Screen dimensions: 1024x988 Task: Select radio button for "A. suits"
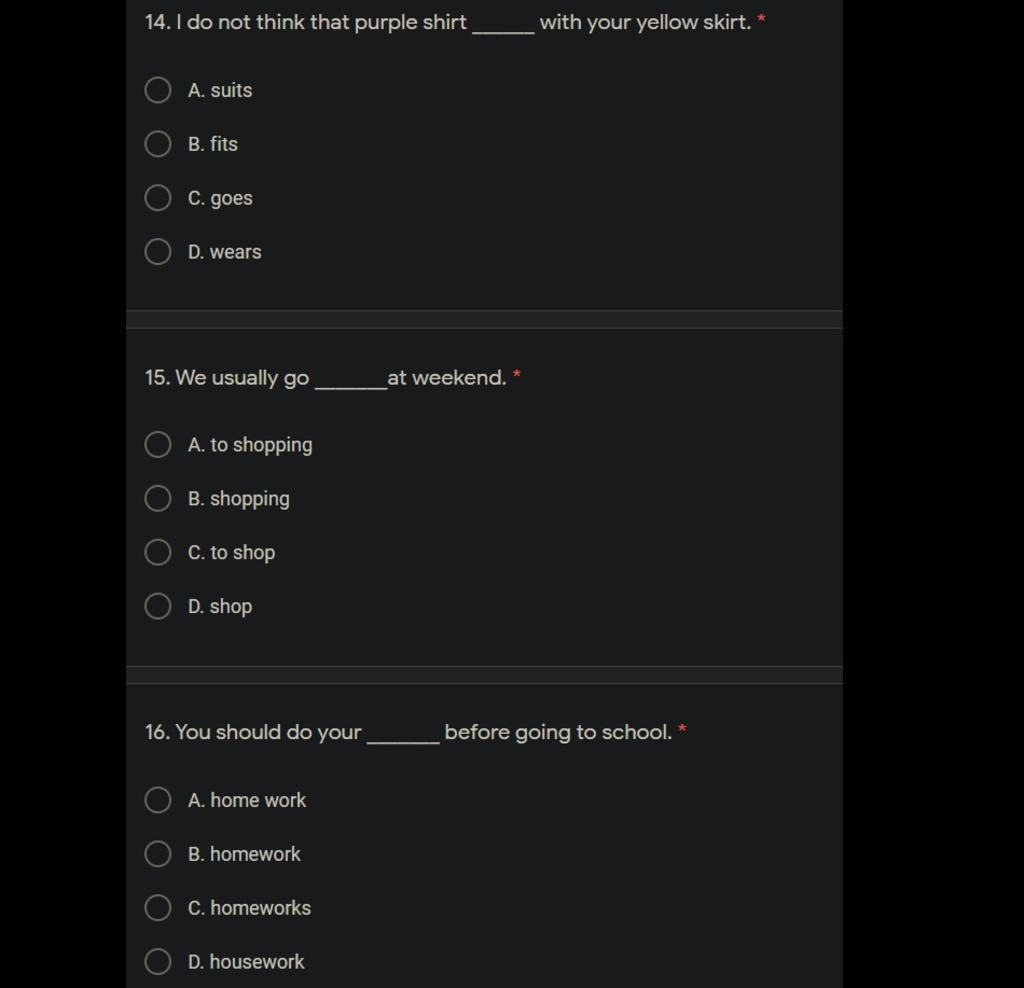point(158,90)
